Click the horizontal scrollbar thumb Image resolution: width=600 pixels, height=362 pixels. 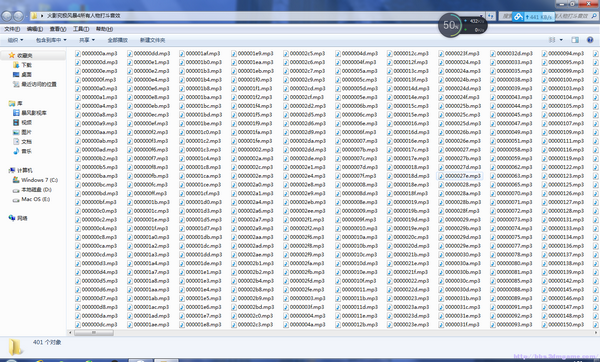[94, 333]
